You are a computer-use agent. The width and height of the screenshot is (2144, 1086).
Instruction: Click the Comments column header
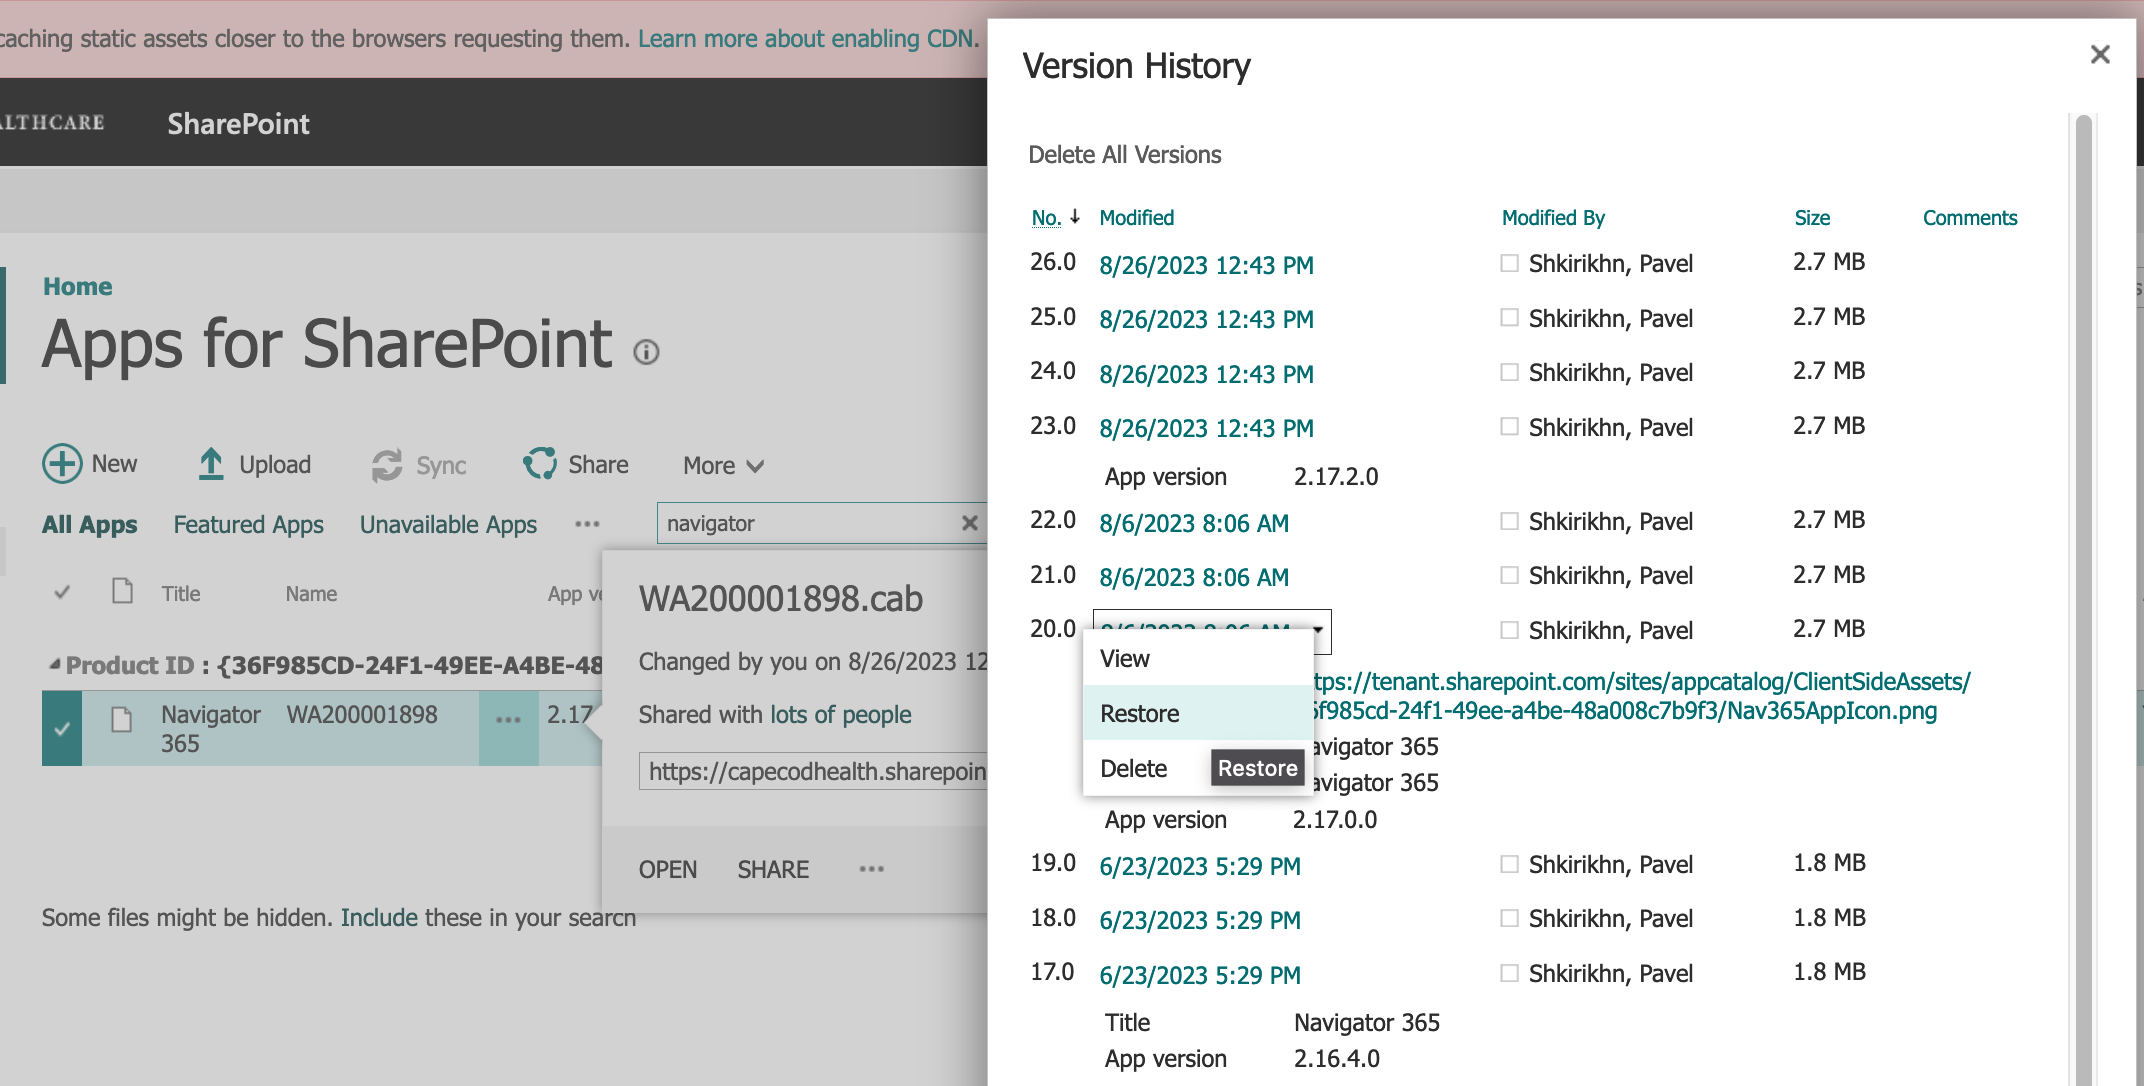tap(1970, 217)
